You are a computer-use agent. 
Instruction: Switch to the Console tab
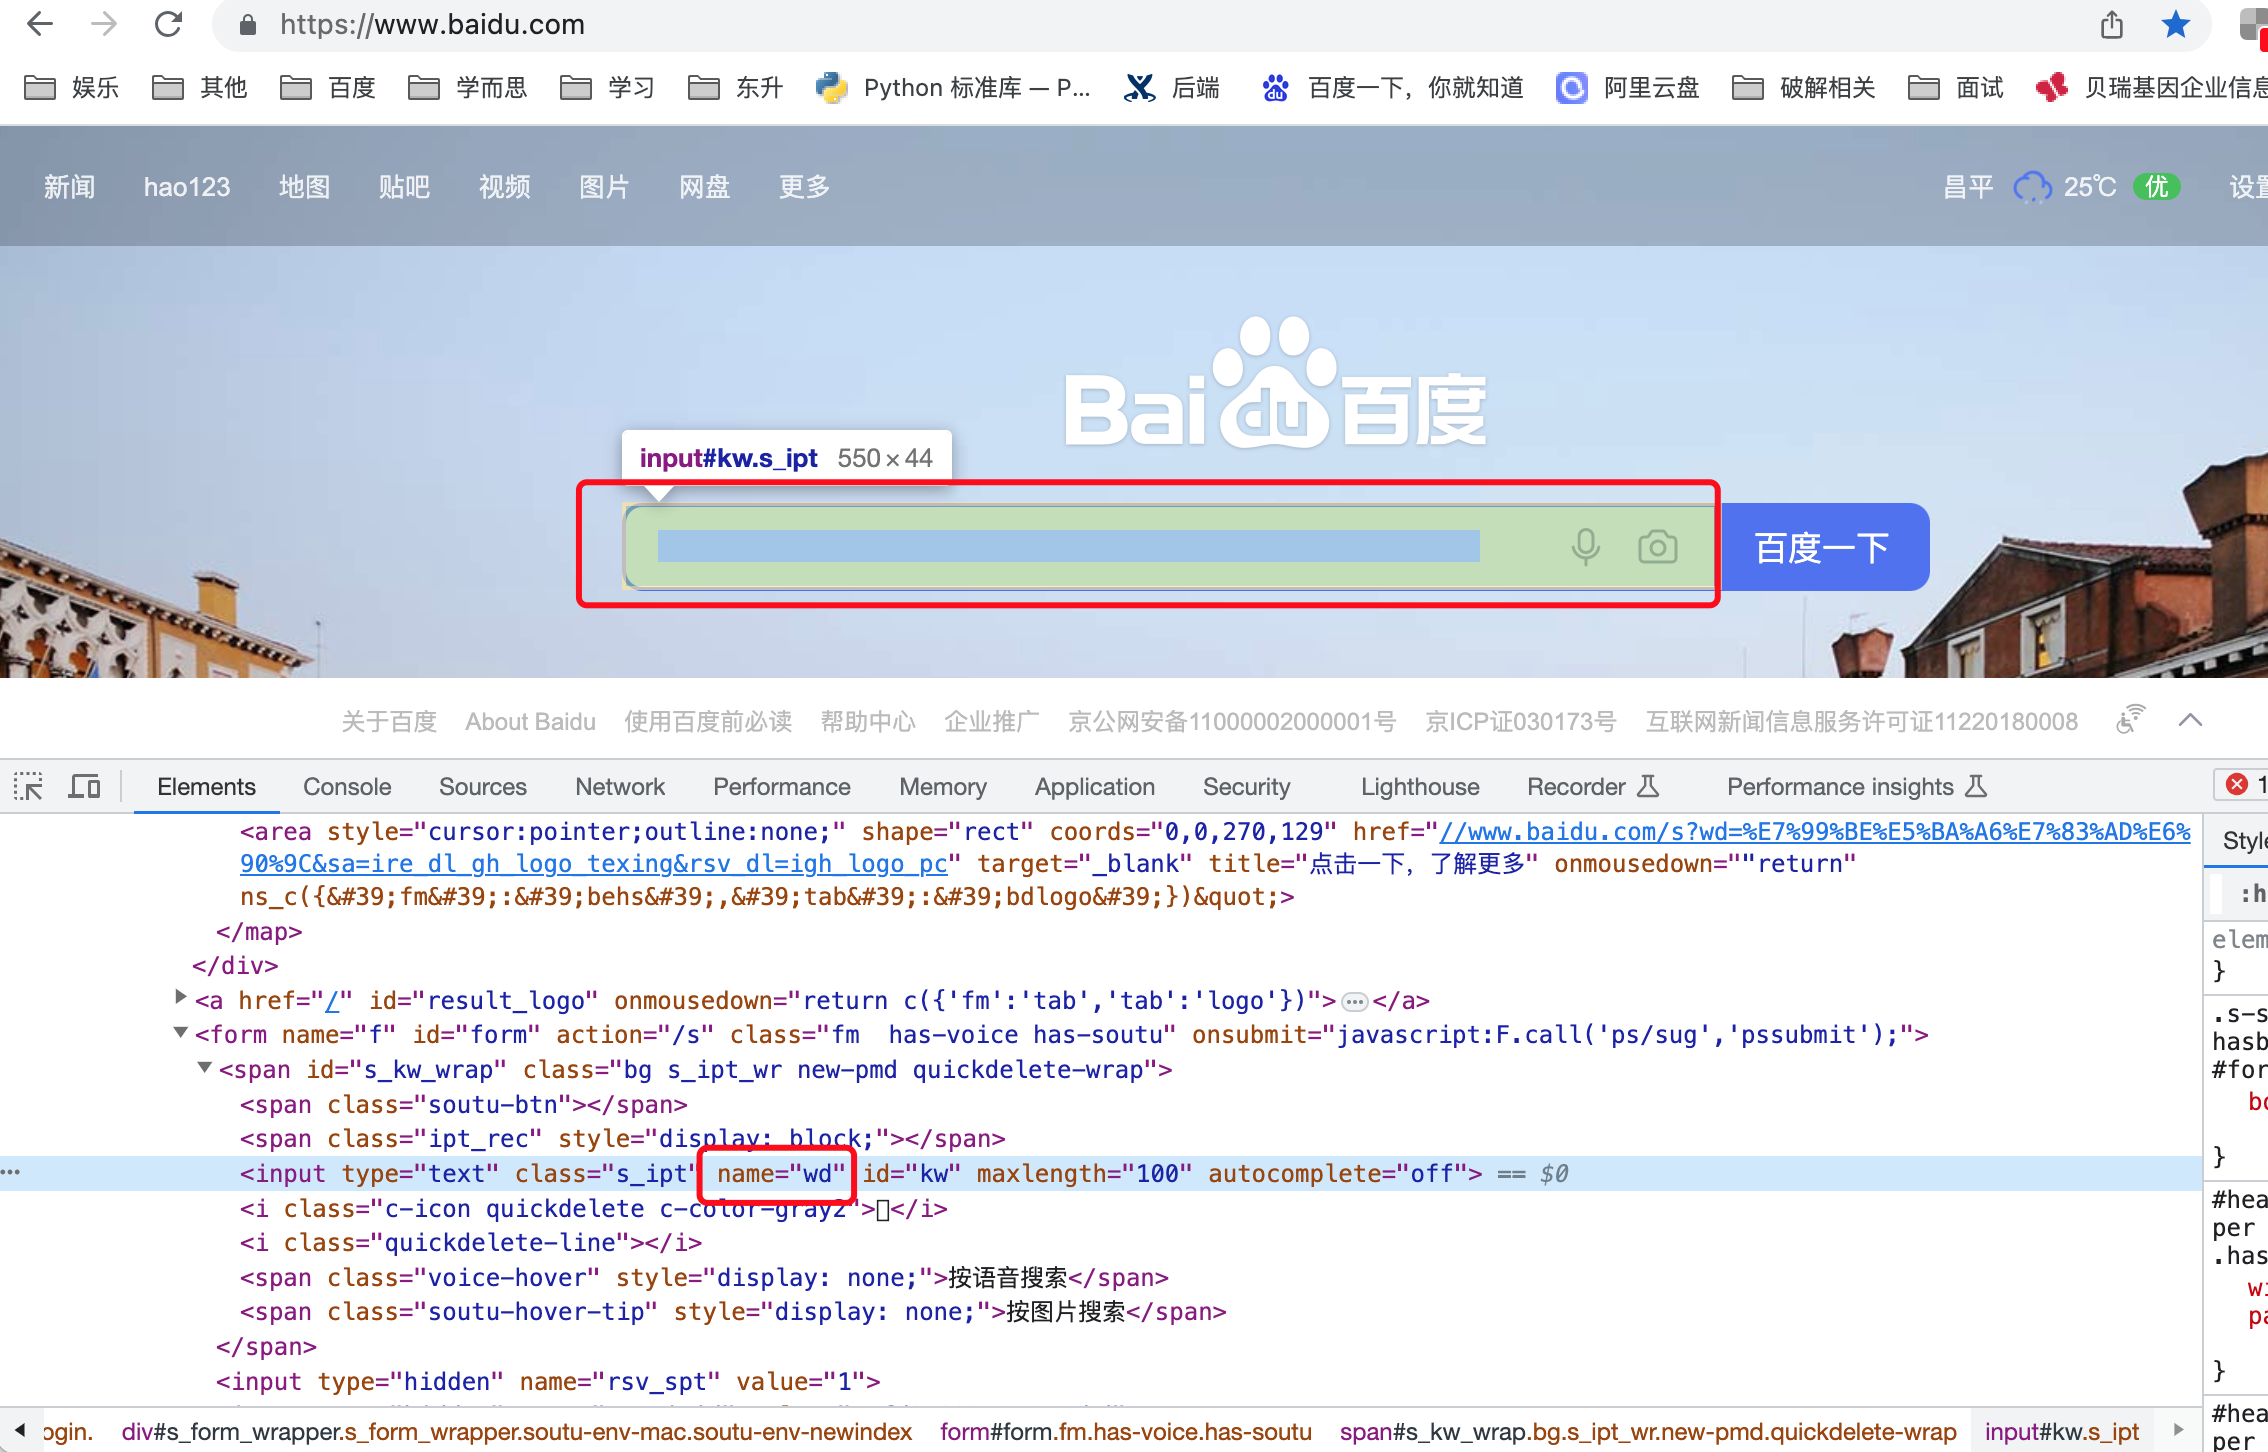pyautogui.click(x=347, y=787)
